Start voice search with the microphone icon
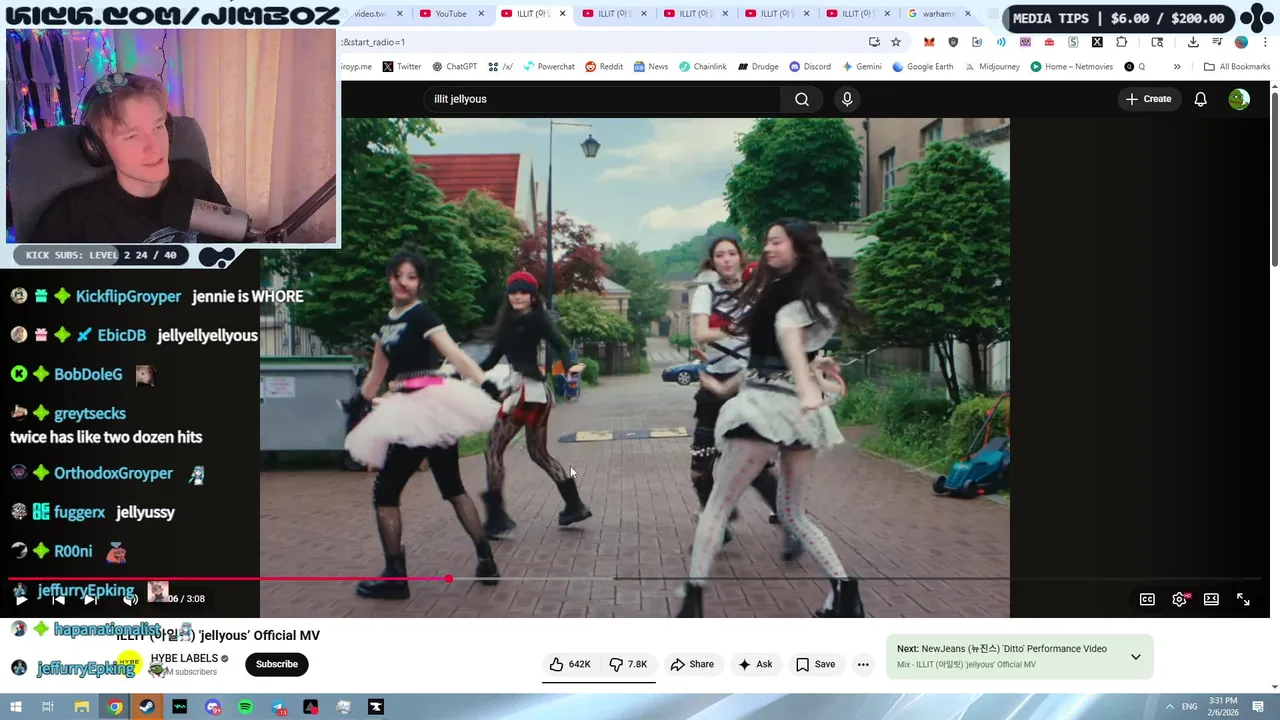 847,99
